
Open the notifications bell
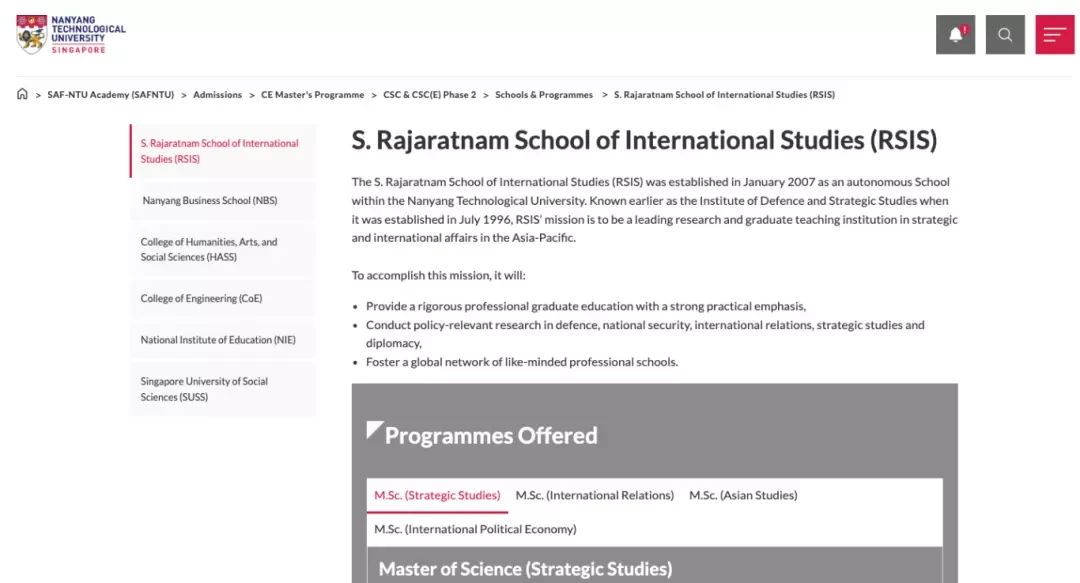[x=955, y=34]
